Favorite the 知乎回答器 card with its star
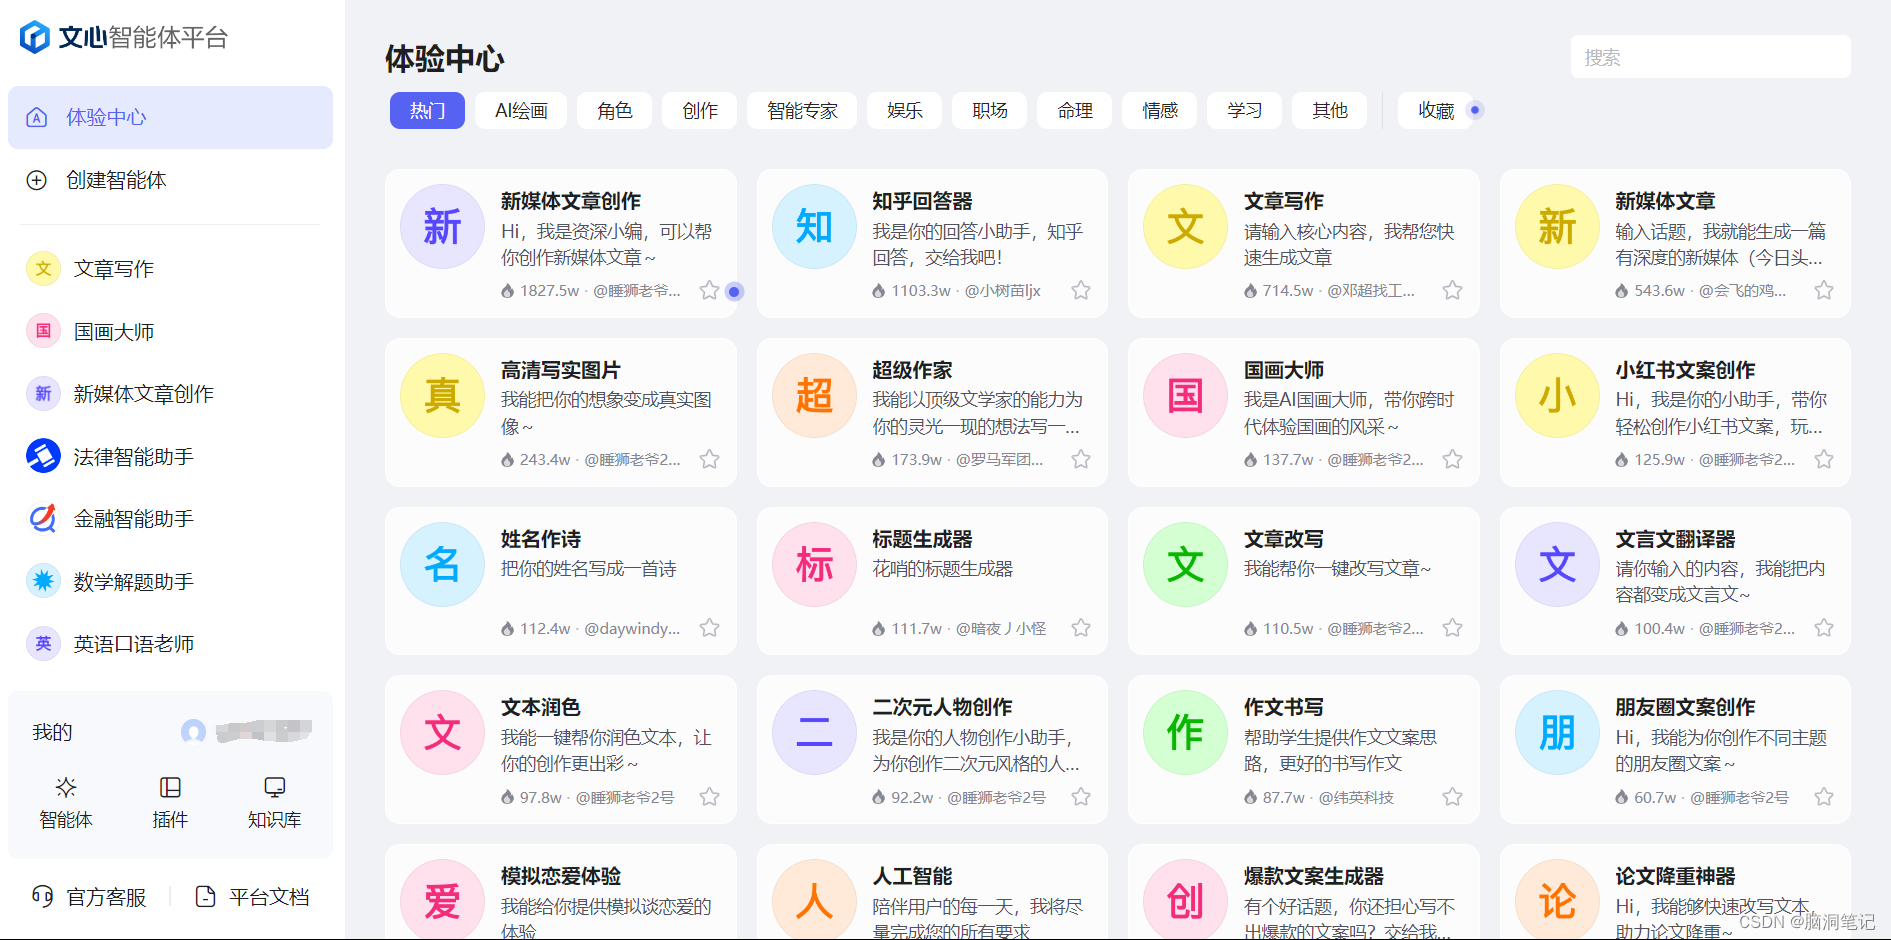The image size is (1891, 940). 1081,290
